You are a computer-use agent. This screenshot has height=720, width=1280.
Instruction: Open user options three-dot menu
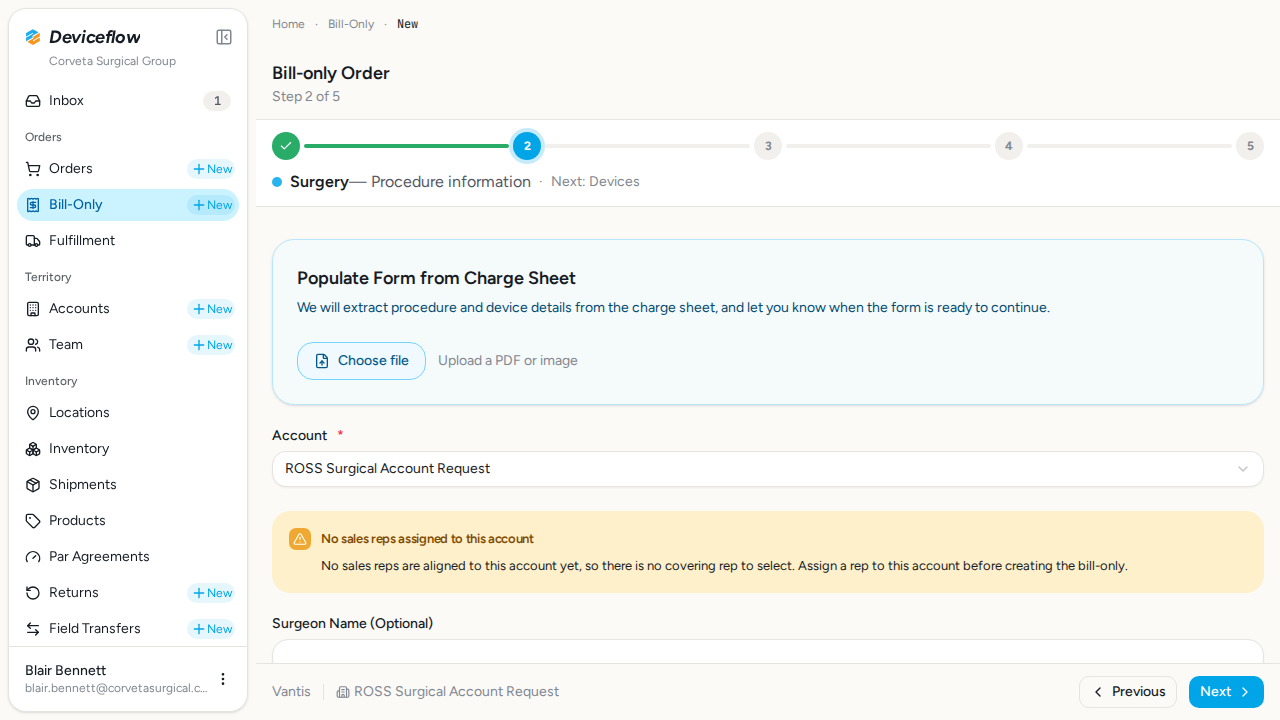coord(223,679)
